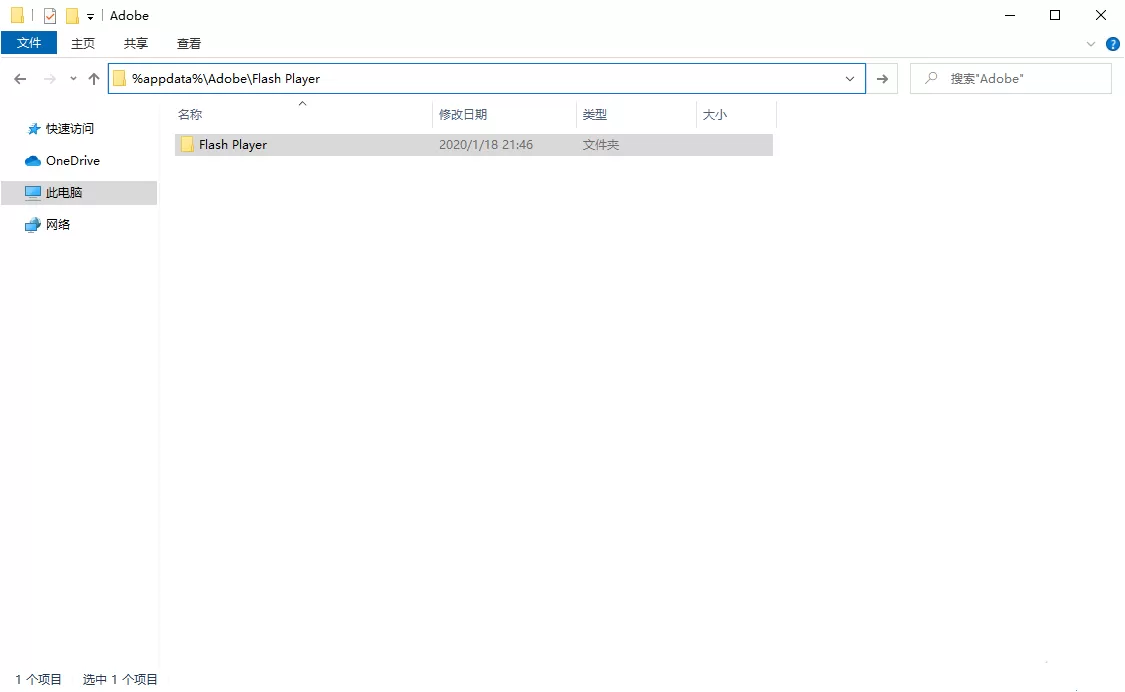Click the 文件夹 type cell
Screen dimensions: 1125x692
click(x=601, y=145)
